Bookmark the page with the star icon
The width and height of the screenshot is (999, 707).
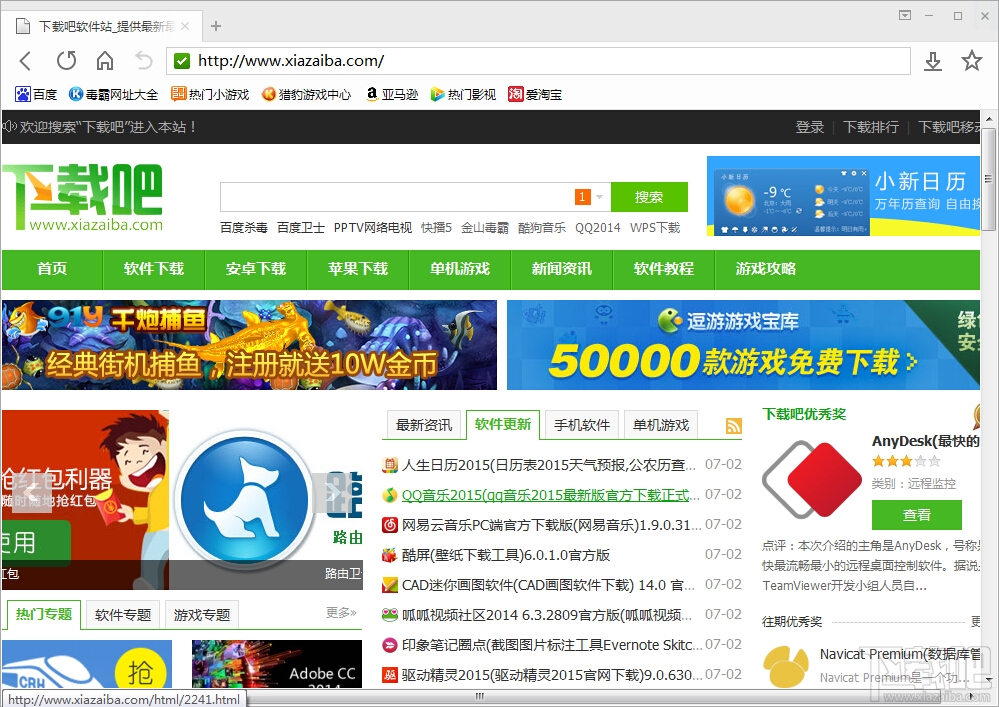coord(972,61)
